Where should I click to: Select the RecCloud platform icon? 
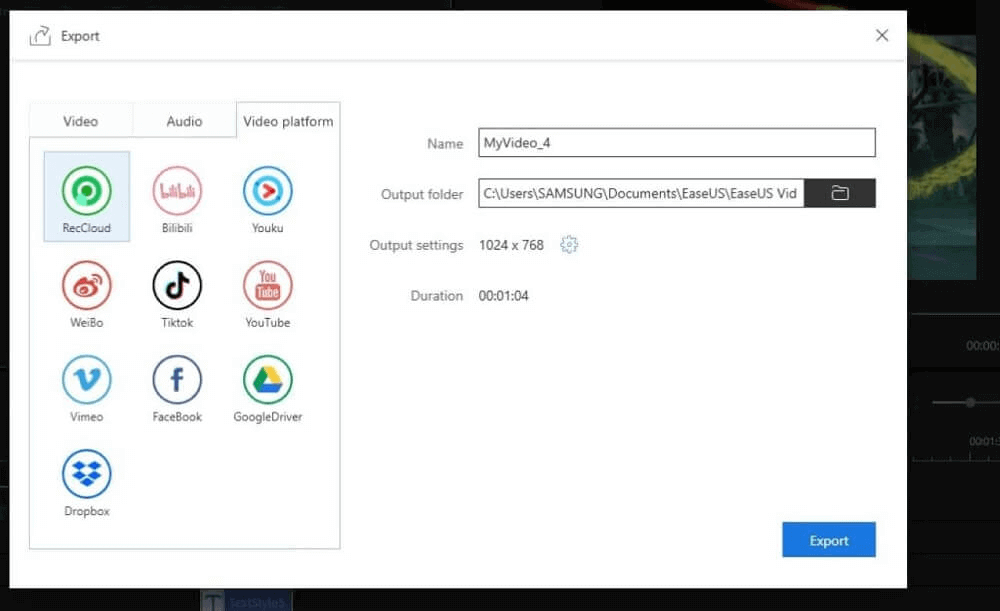coord(87,191)
